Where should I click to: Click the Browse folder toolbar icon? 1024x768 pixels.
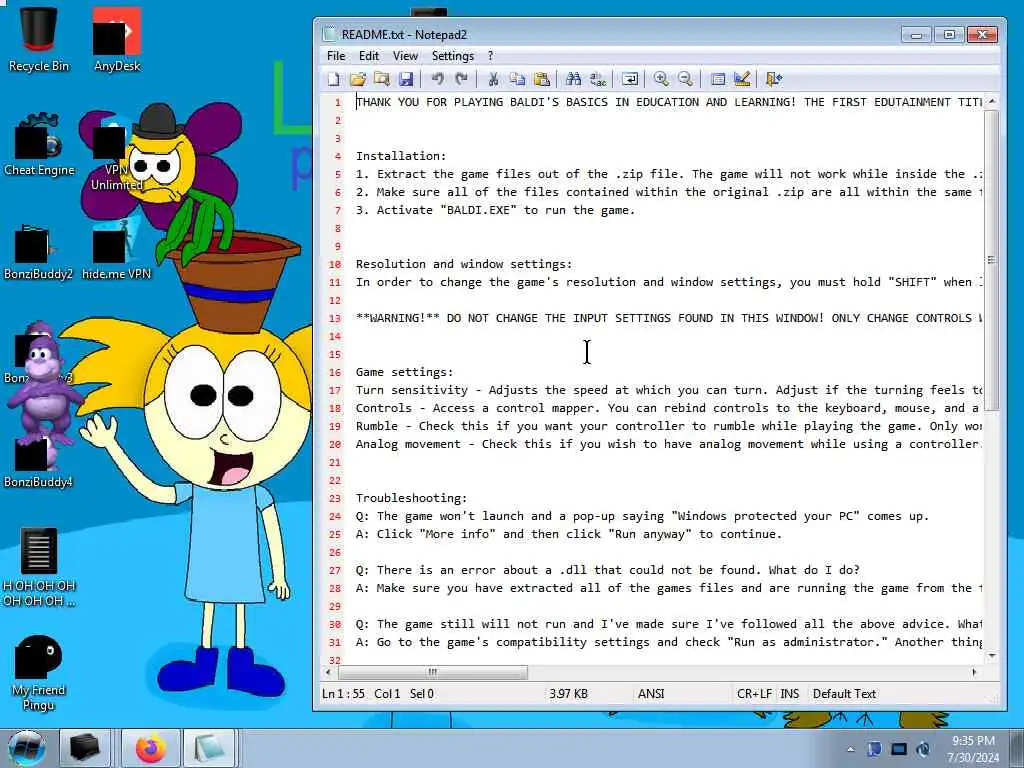click(x=381, y=79)
